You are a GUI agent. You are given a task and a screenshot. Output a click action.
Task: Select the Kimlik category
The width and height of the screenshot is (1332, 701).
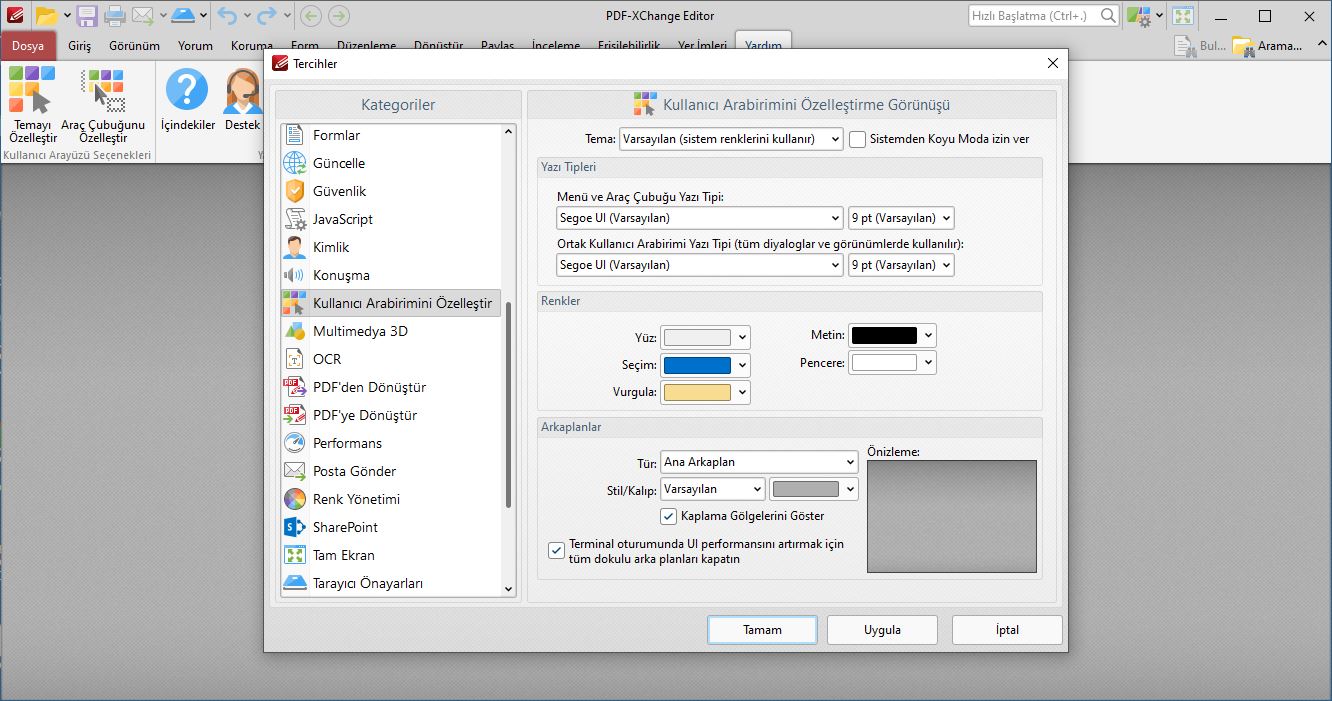pos(391,247)
